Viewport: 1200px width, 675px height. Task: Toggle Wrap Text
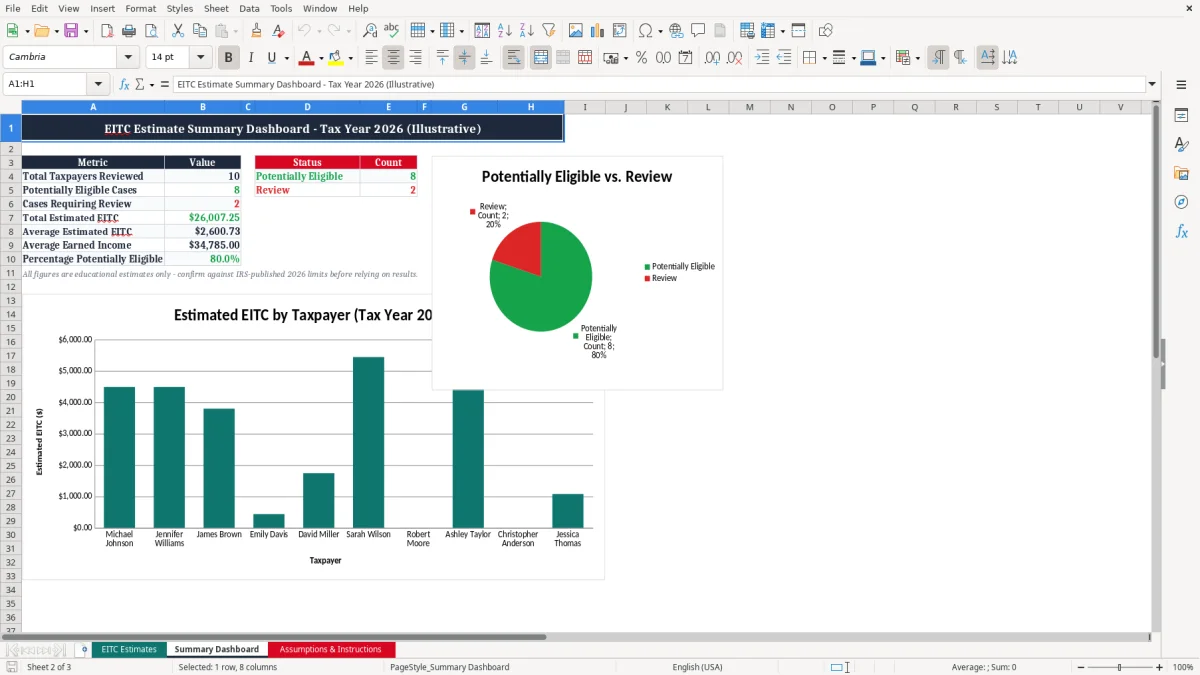pyautogui.click(x=514, y=58)
